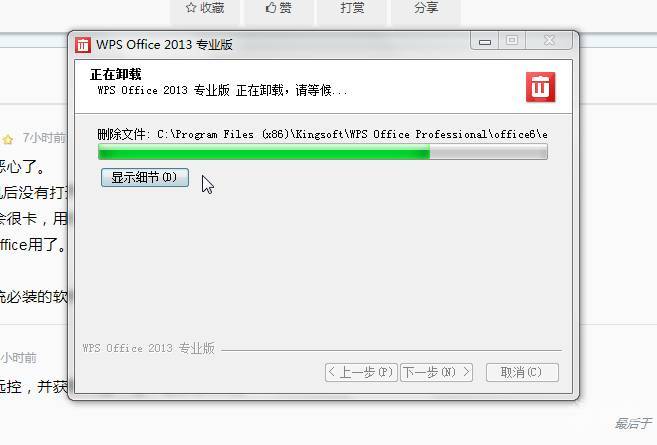Click the yellow star beside 7小时前
The width and height of the screenshot is (657, 445).
[8, 139]
